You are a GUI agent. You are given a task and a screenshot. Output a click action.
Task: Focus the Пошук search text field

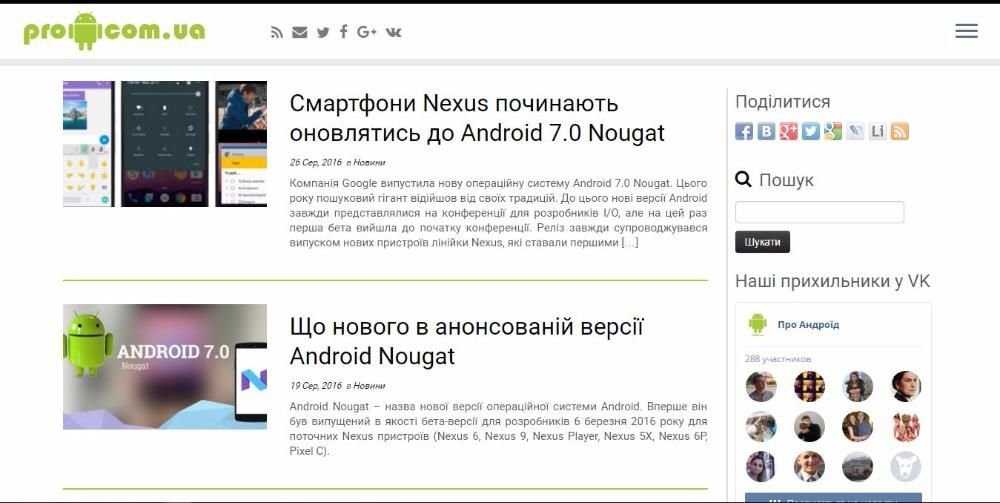(820, 212)
